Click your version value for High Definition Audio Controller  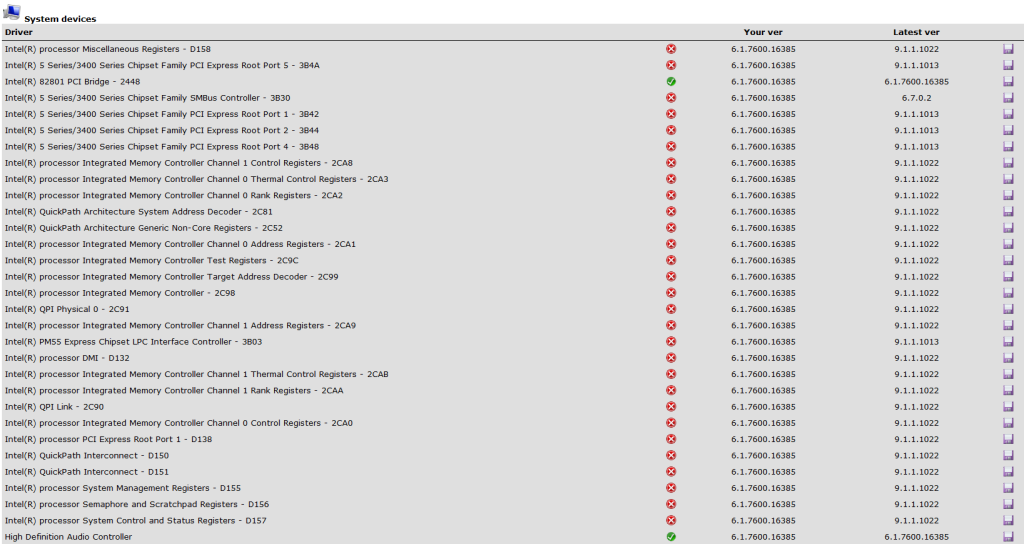(763, 537)
